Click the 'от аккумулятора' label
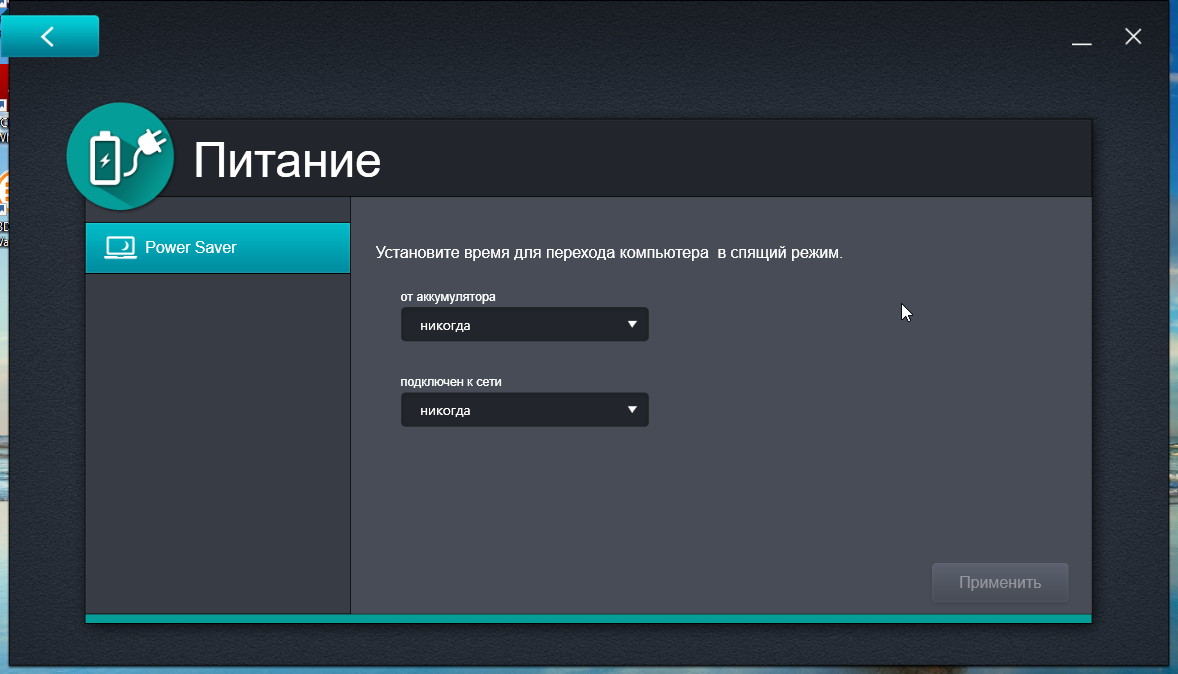 tap(448, 297)
